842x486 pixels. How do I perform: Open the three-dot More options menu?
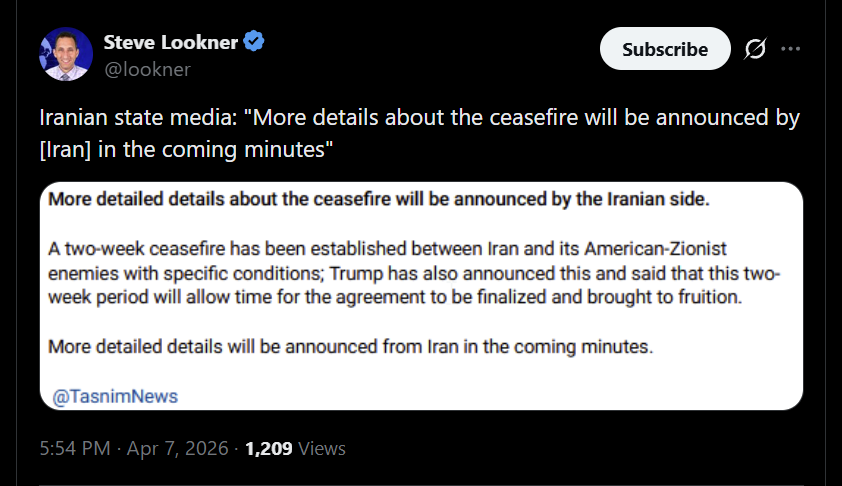click(791, 49)
